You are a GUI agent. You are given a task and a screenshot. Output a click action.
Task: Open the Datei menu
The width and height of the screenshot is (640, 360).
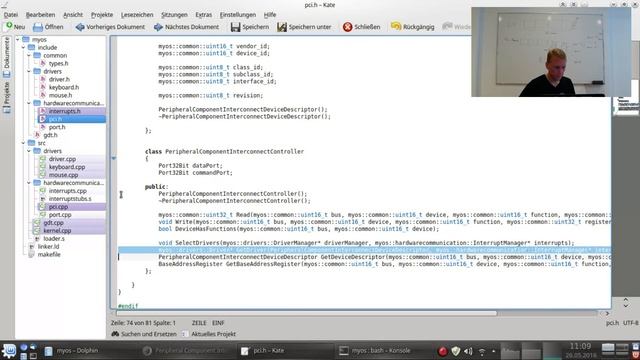pyautogui.click(x=11, y=15)
